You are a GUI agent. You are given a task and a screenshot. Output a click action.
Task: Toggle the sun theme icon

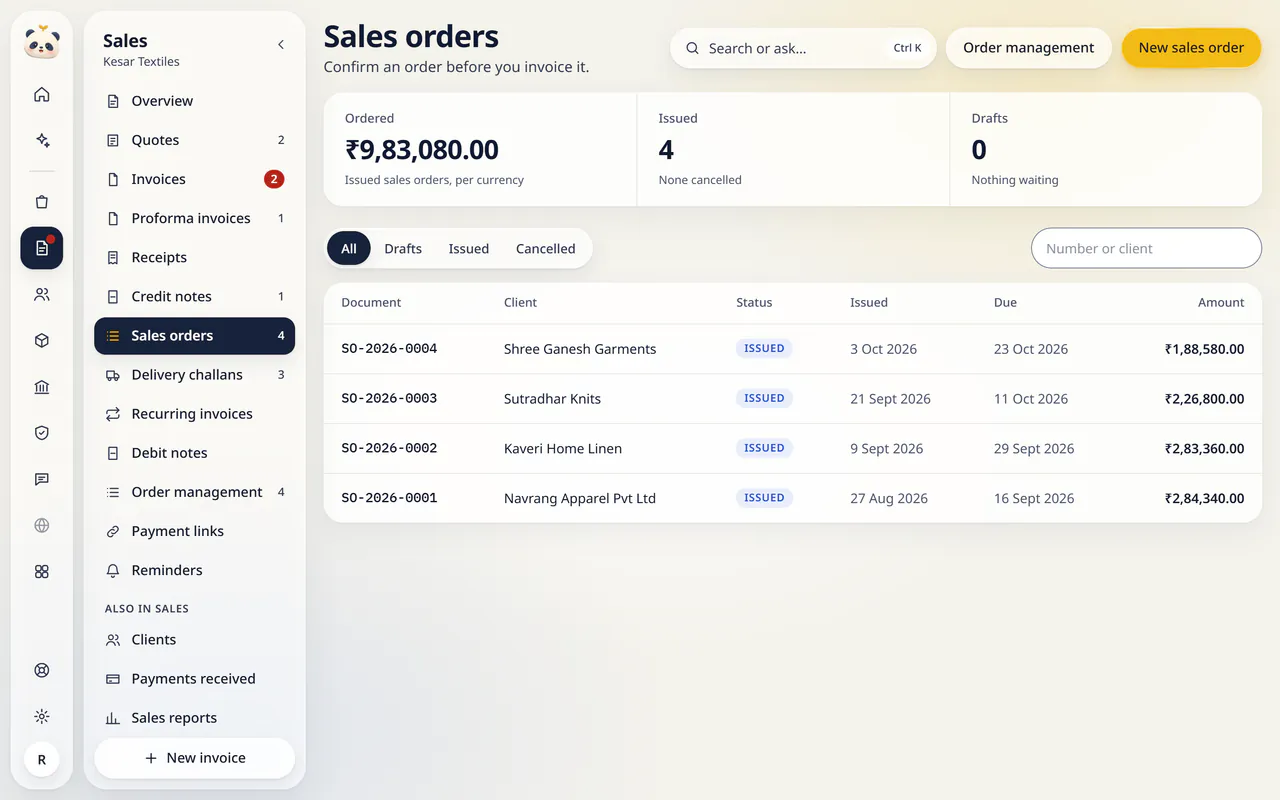pos(41,716)
